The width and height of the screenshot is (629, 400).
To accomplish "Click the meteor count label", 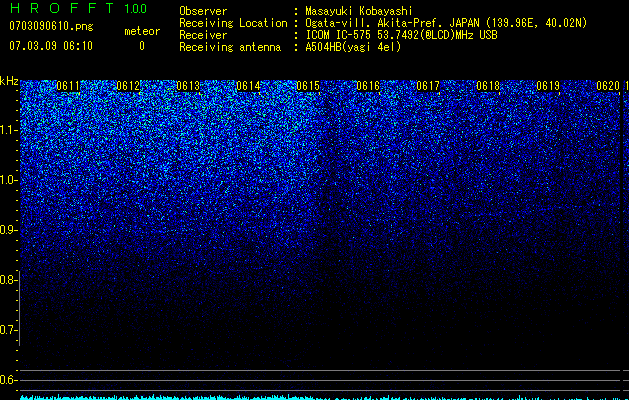I will pyautogui.click(x=142, y=31).
